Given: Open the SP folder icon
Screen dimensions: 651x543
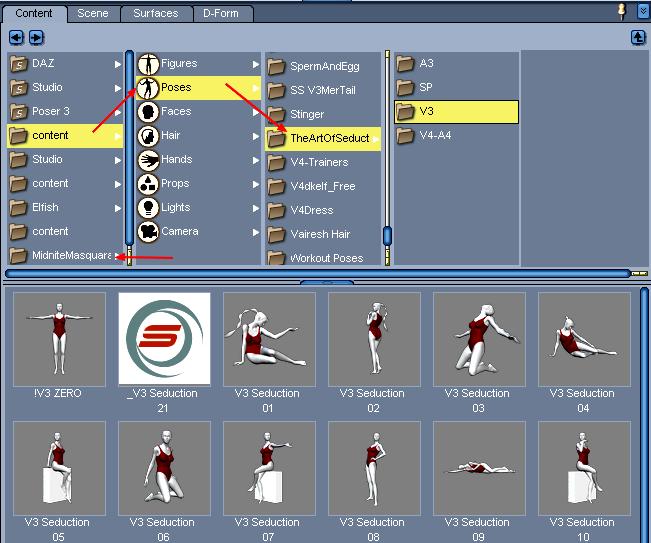Looking at the screenshot, I should coord(405,88).
